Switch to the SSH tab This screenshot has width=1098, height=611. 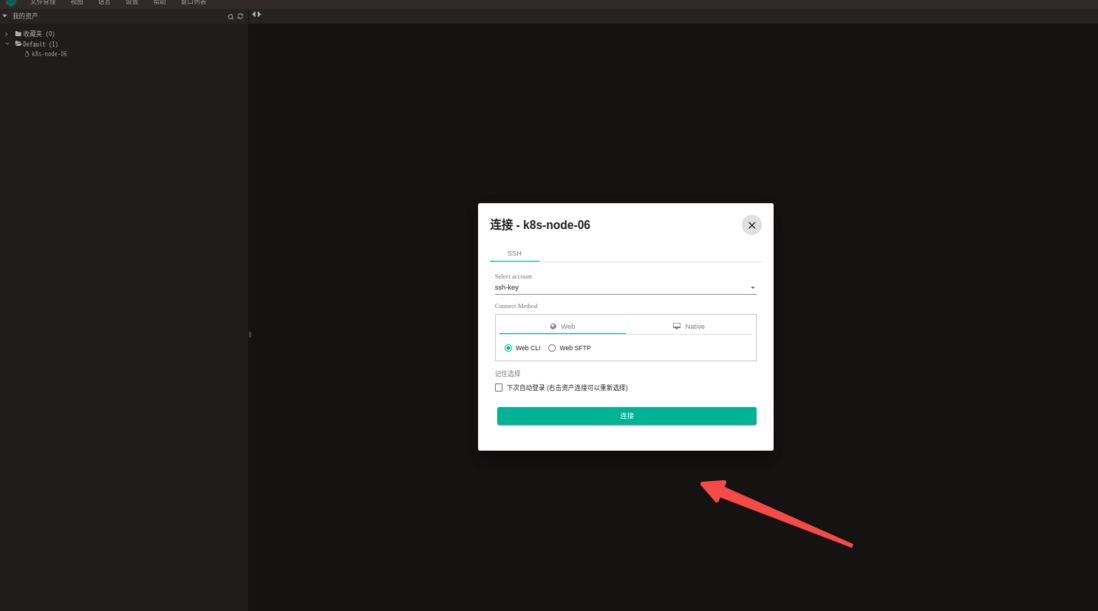click(514, 253)
